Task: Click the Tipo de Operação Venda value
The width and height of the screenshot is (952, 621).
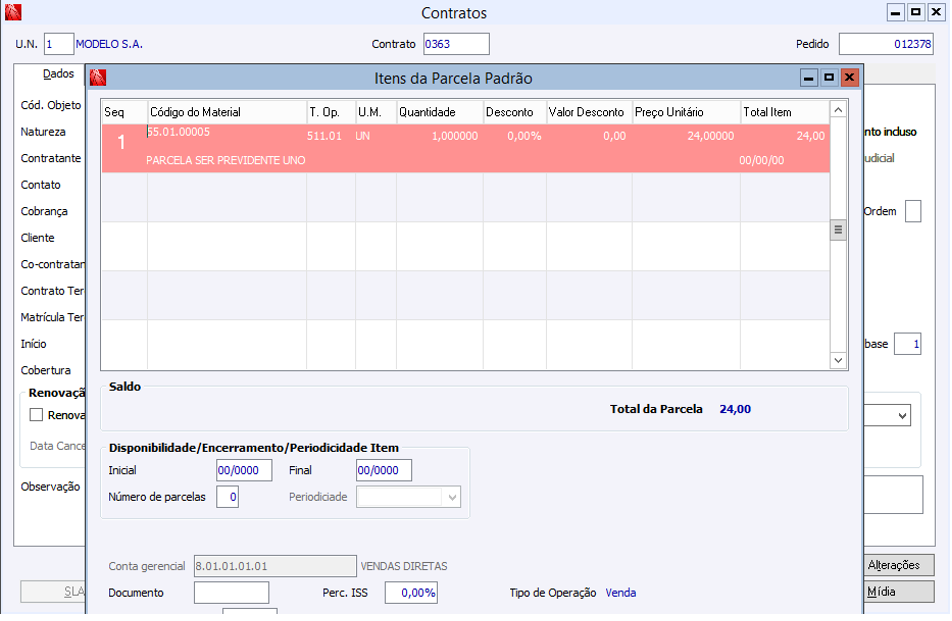Action: coord(620,593)
